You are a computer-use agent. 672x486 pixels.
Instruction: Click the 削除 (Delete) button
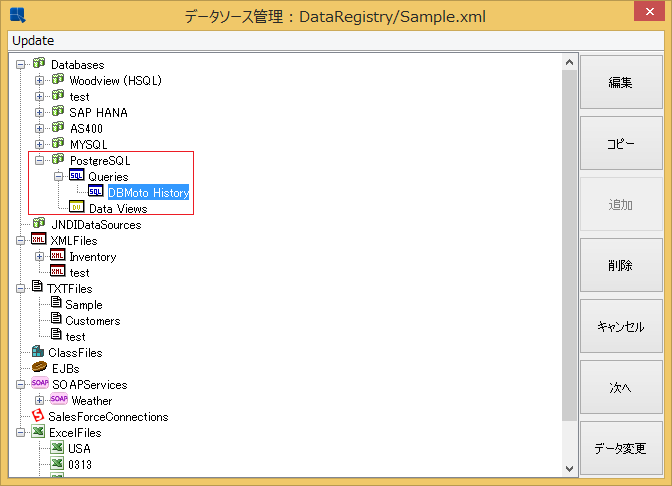click(621, 265)
